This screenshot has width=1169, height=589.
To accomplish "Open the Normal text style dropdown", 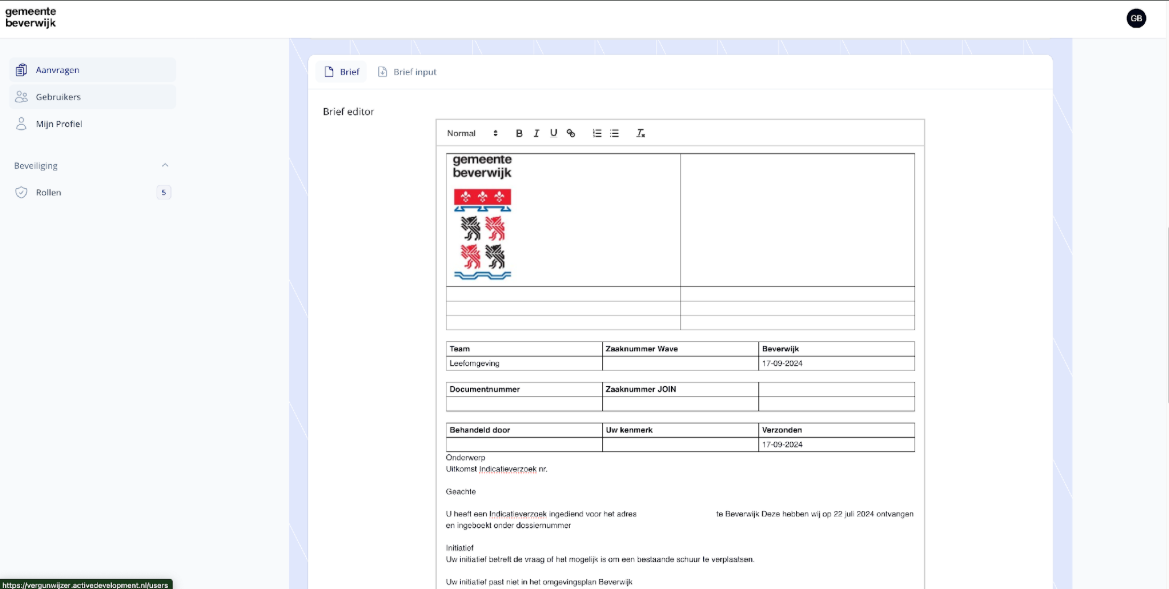I will tap(472, 133).
